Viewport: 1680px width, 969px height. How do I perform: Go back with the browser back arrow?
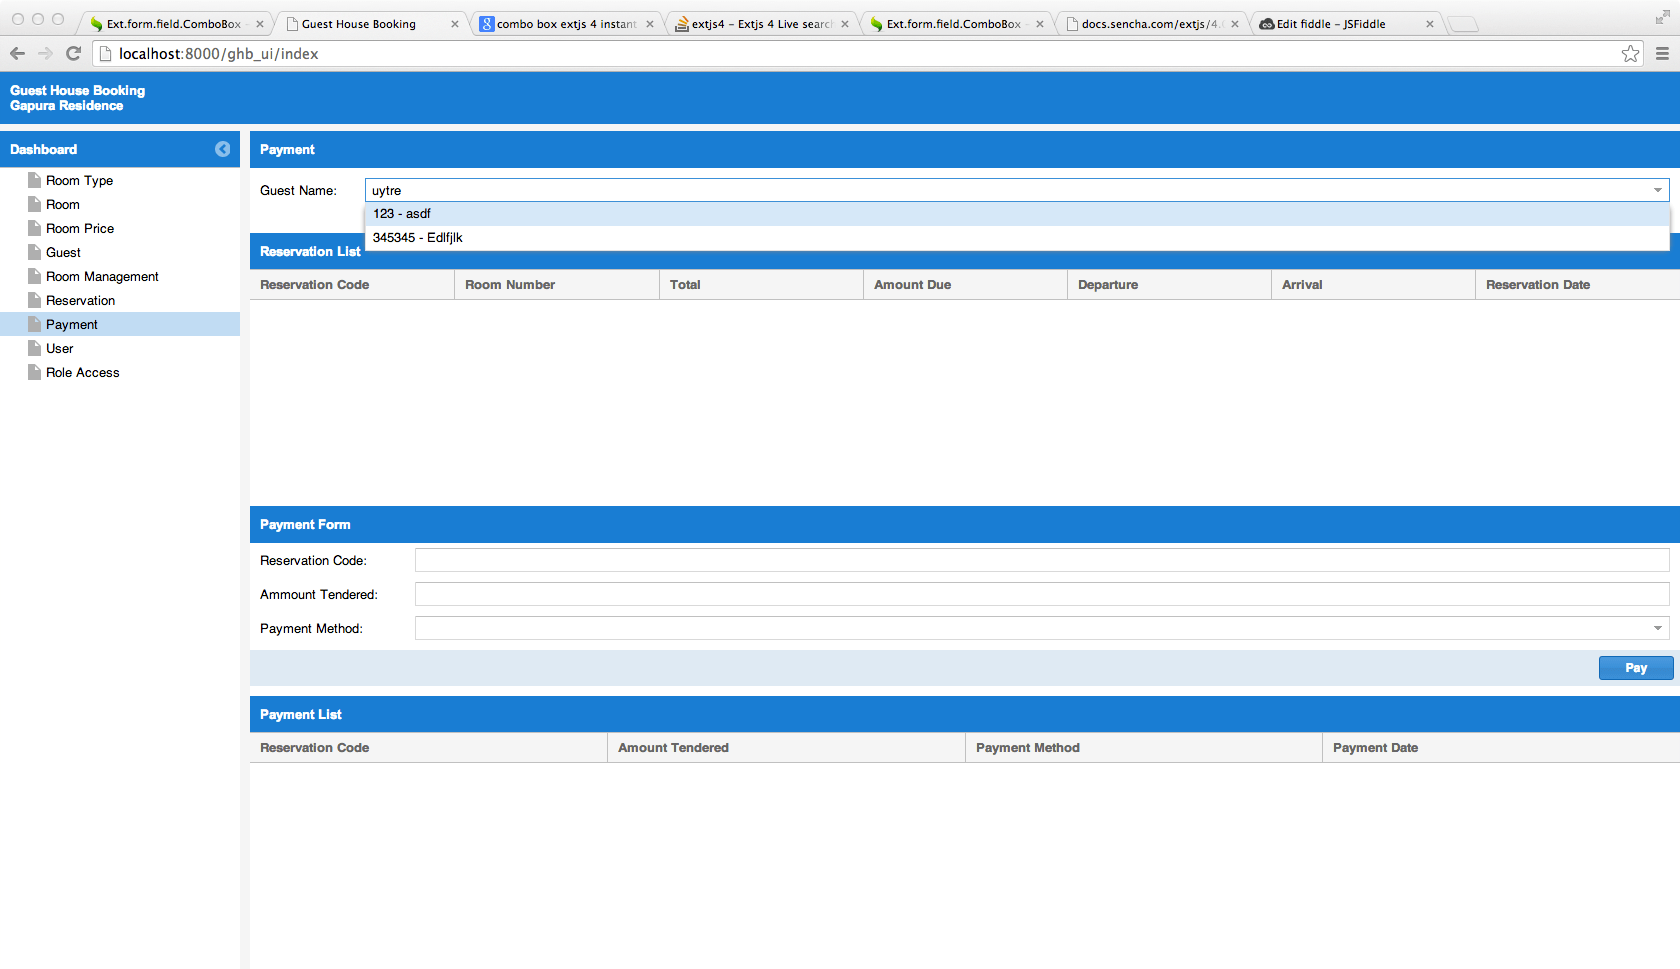[x=17, y=53]
